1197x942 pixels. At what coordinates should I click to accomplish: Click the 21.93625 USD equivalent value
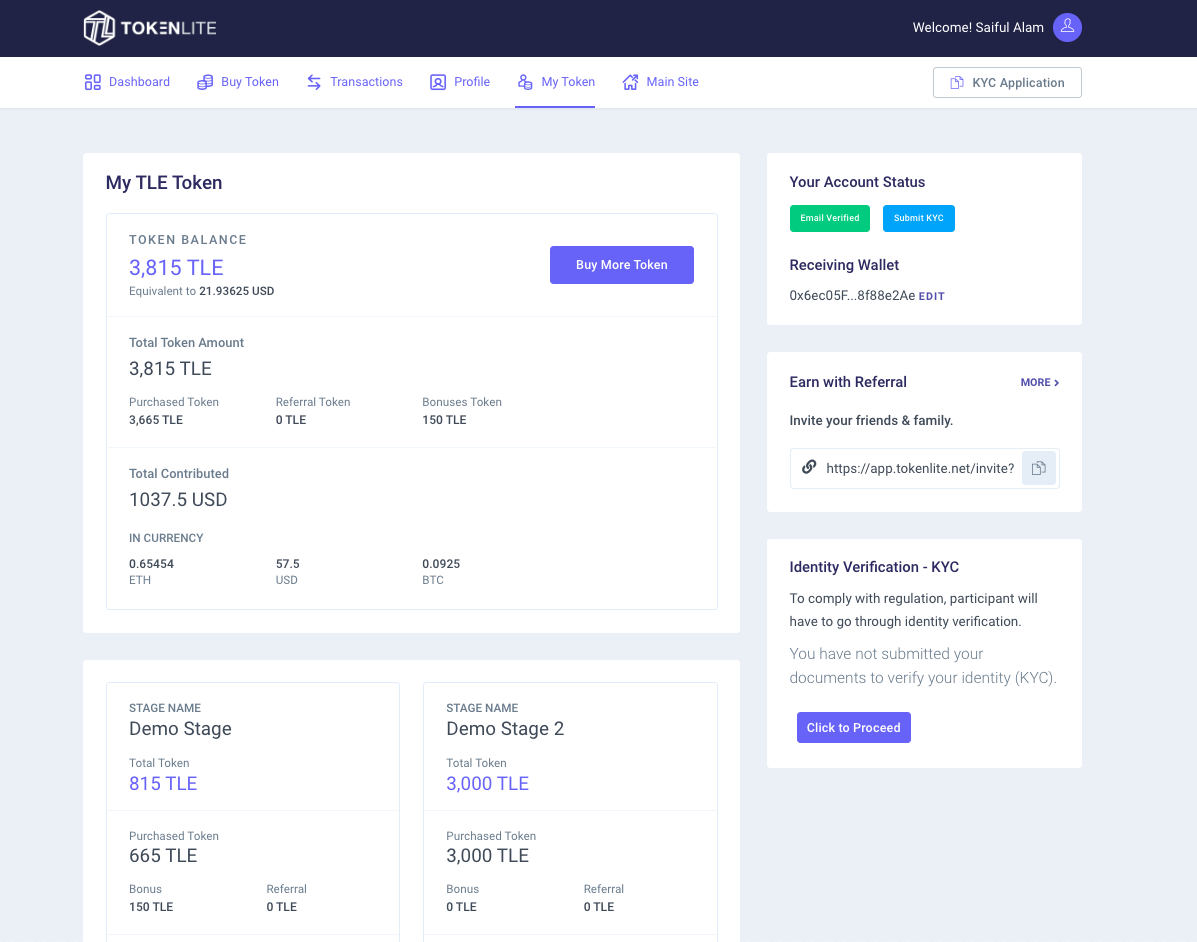click(237, 291)
